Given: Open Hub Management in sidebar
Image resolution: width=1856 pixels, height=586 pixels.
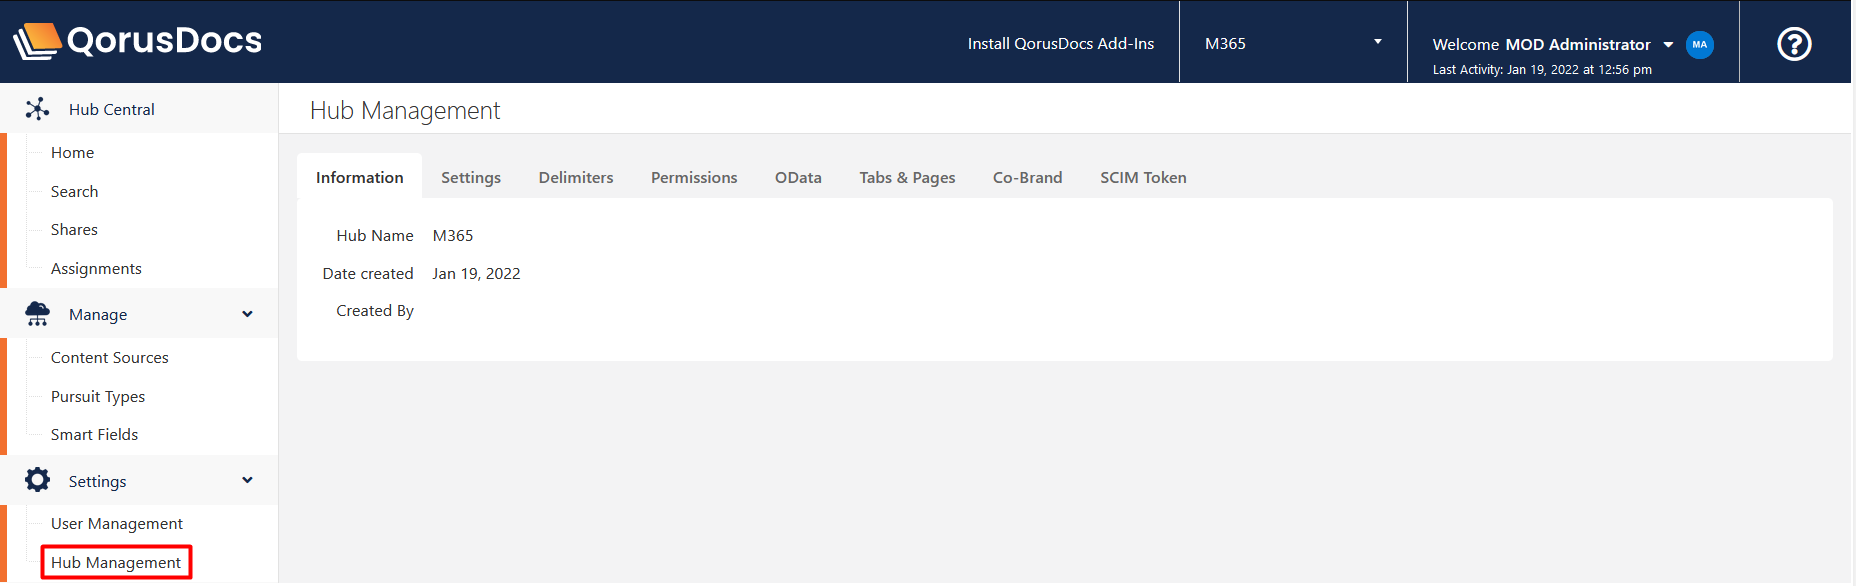Looking at the screenshot, I should click(x=116, y=562).
